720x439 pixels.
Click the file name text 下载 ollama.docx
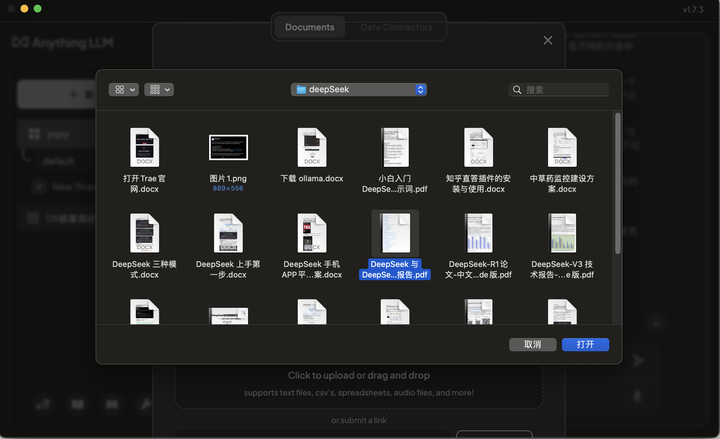point(312,178)
